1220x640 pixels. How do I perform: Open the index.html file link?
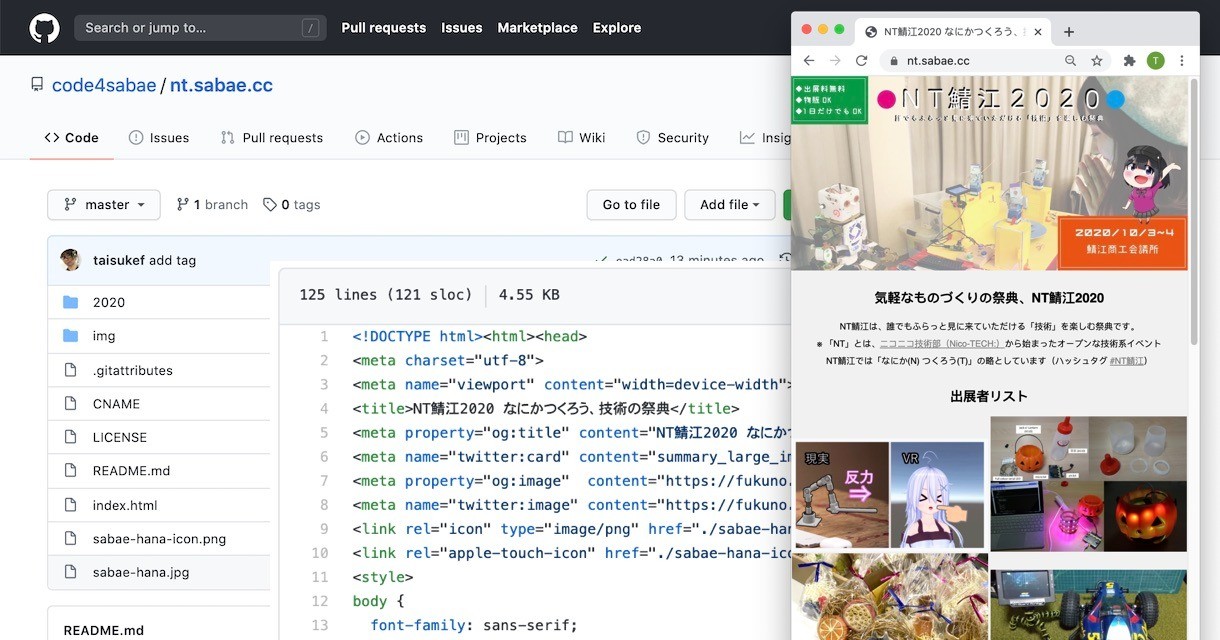125,505
